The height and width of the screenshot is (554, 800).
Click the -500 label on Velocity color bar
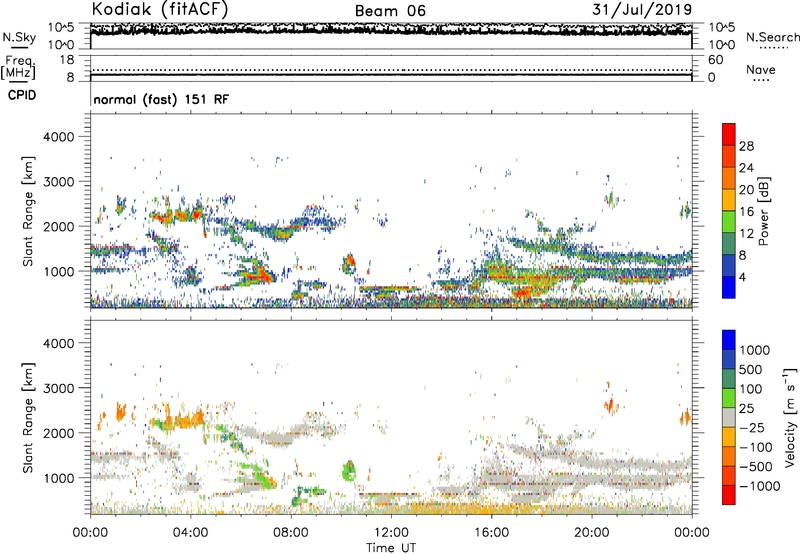tap(756, 466)
